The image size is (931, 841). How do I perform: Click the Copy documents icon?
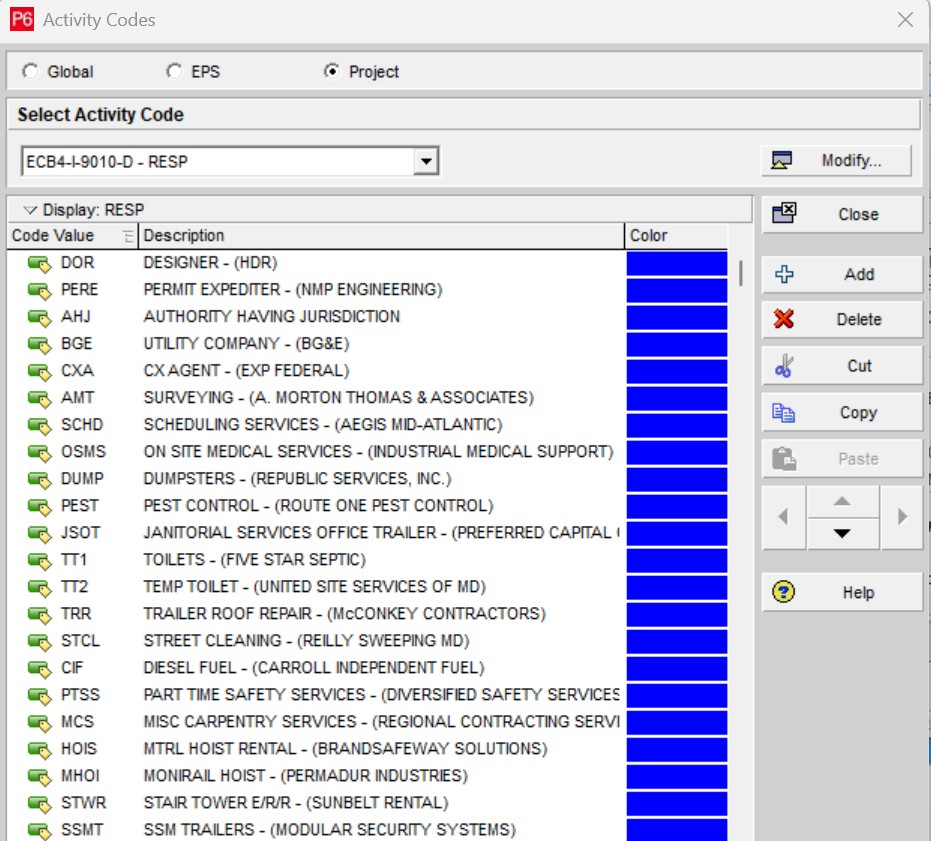[785, 412]
